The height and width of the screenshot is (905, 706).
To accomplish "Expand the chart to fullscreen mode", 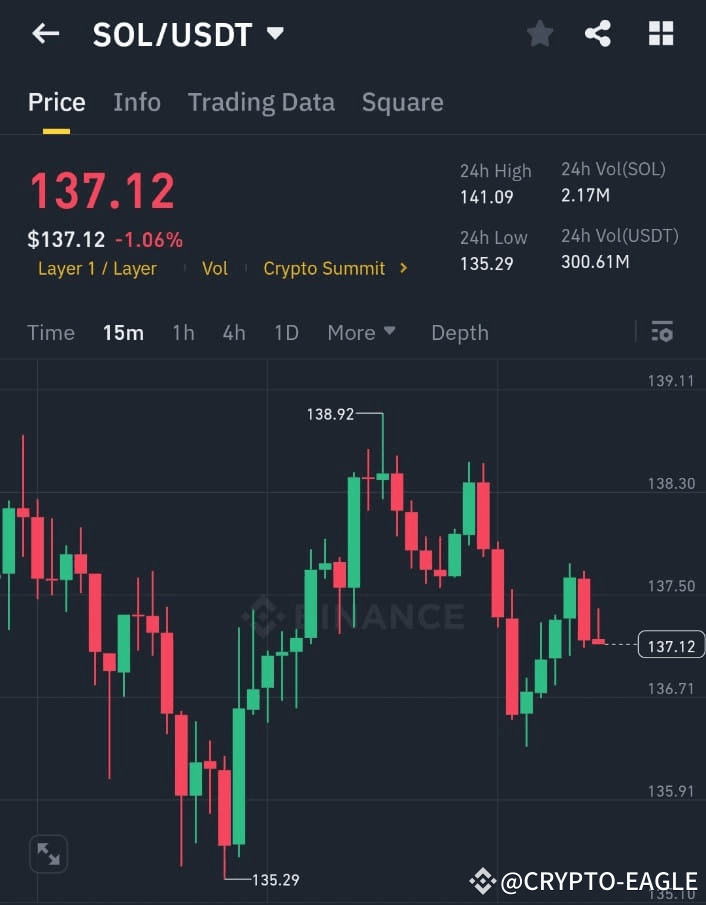I will 48,854.
